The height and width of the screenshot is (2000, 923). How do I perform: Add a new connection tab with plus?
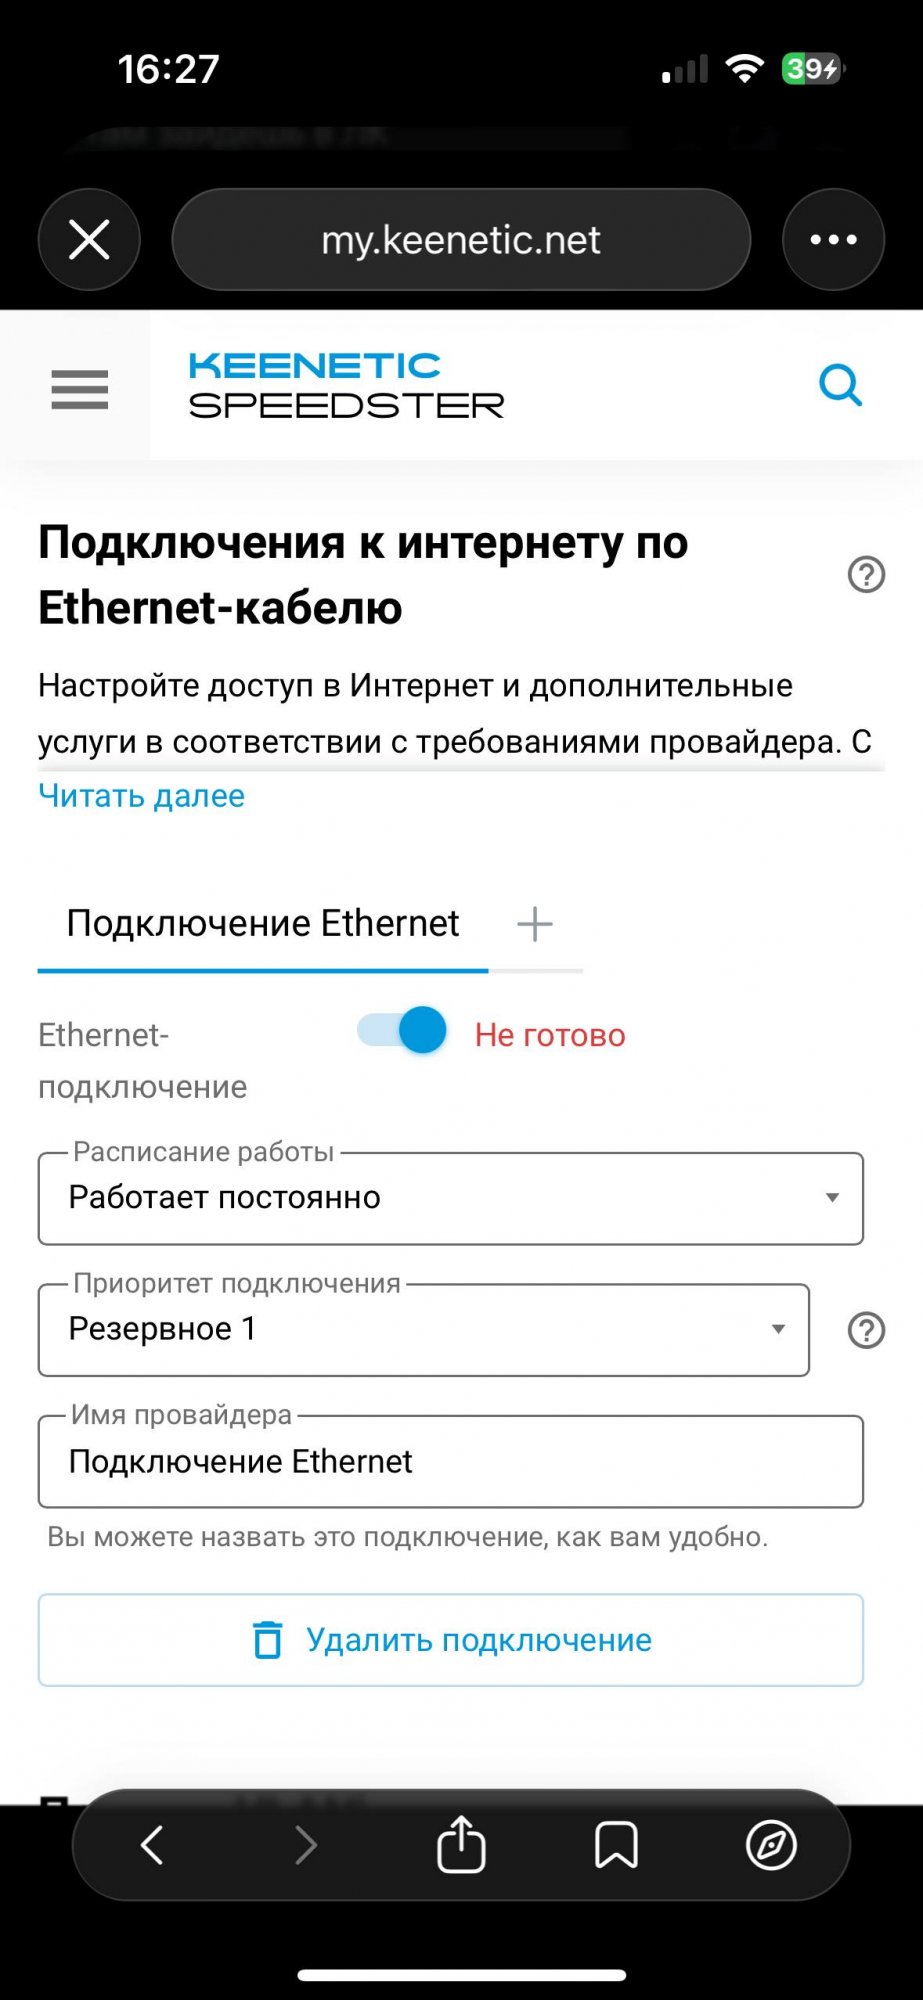pos(535,924)
